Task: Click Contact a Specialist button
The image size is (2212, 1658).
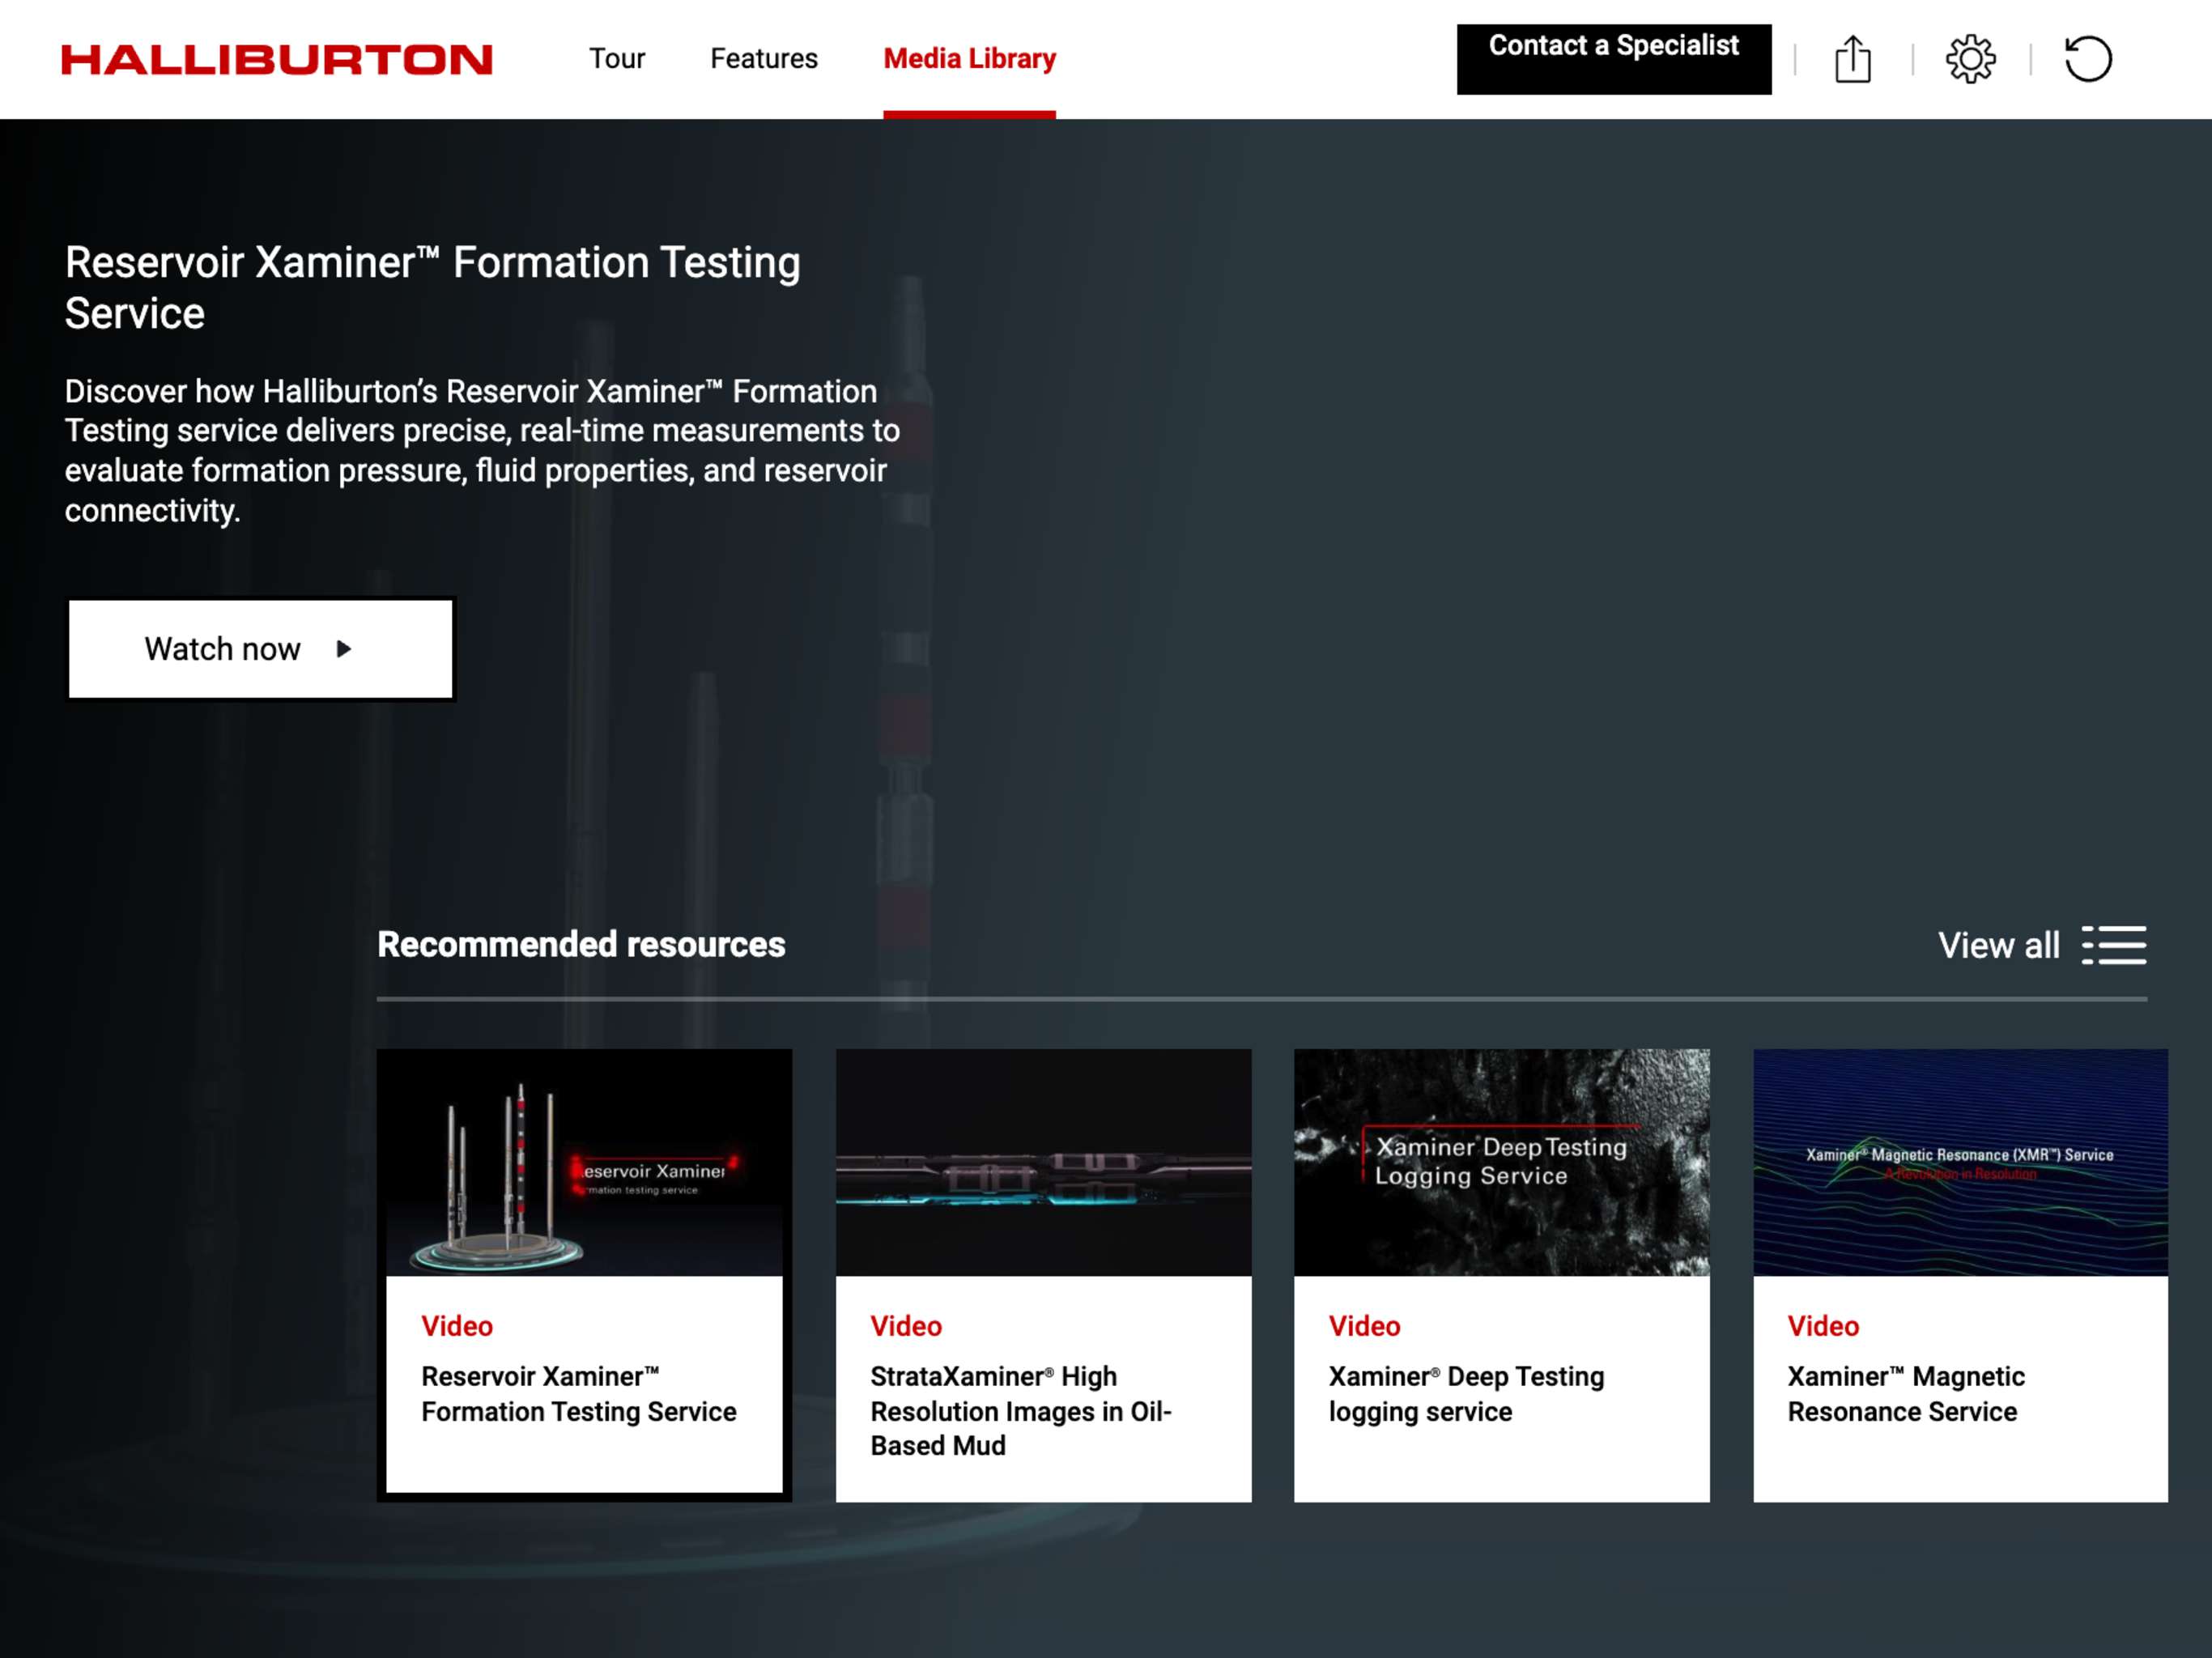Action: 1614,59
